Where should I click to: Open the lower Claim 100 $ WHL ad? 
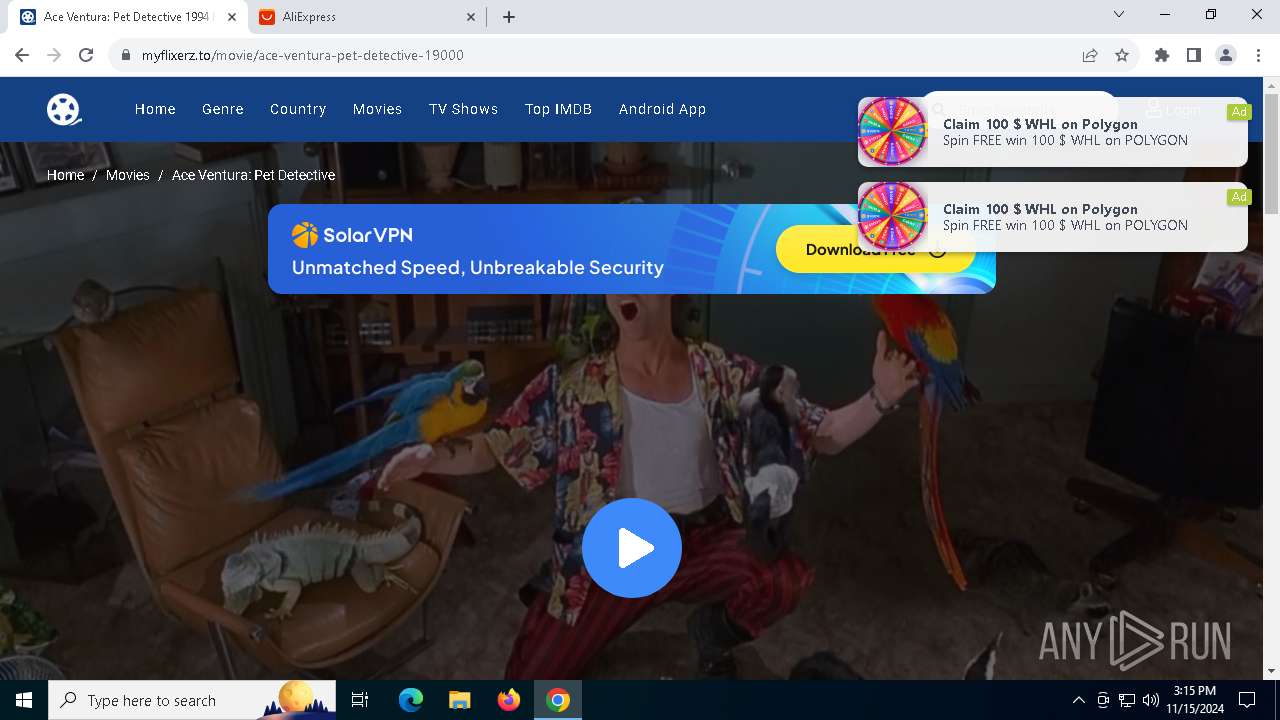[1053, 217]
